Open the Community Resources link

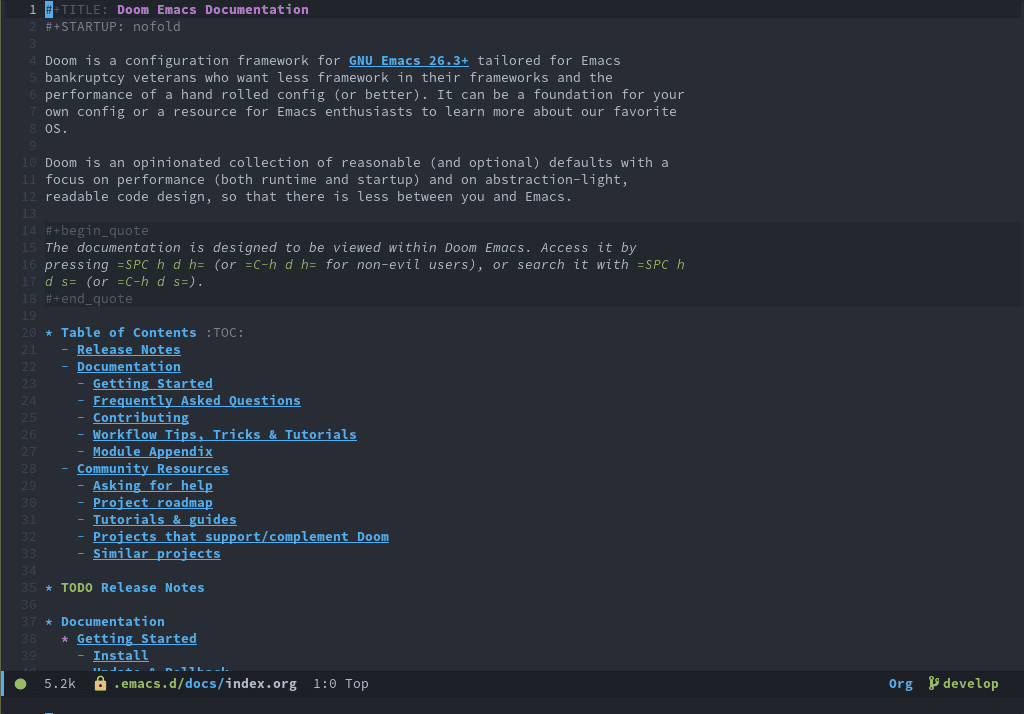(x=152, y=469)
